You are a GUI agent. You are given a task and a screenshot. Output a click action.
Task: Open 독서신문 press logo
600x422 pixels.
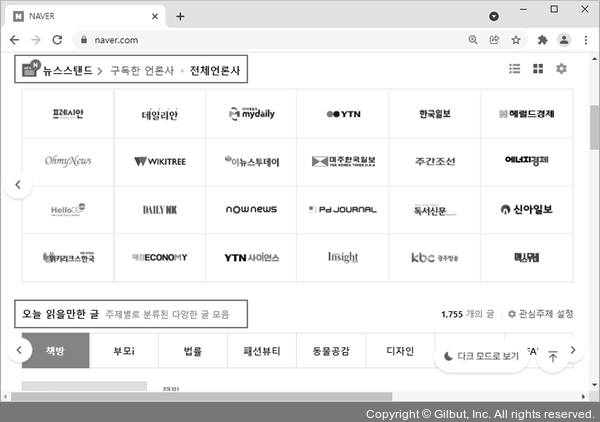[x=435, y=210]
